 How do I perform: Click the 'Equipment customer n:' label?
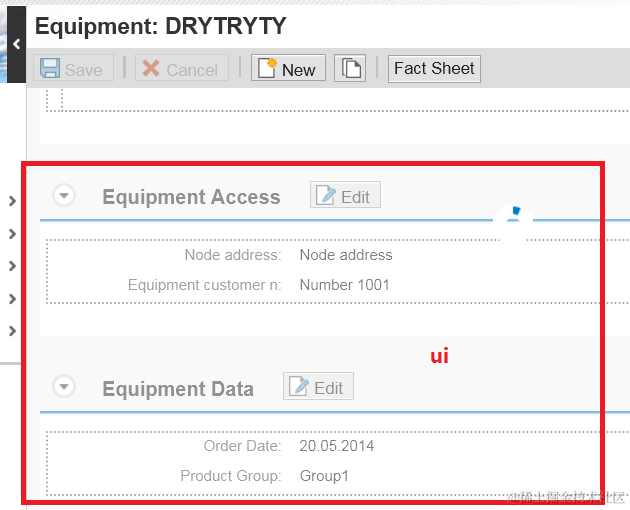pyautogui.click(x=205, y=285)
